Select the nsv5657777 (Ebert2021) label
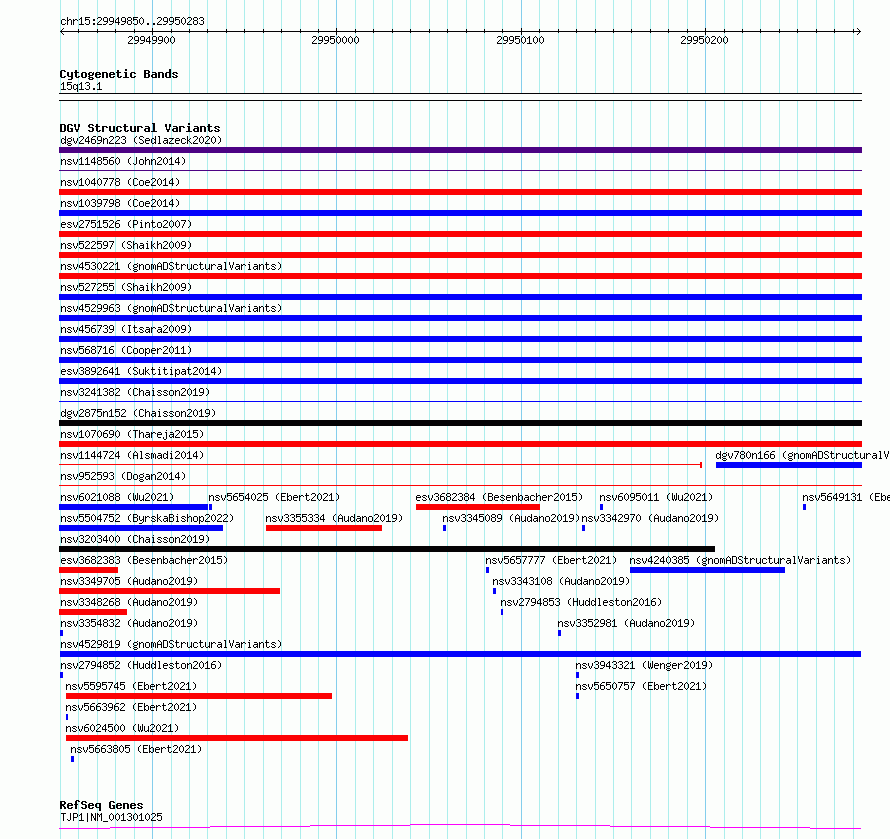Viewport: 890px width, 839px height. [x=551, y=560]
